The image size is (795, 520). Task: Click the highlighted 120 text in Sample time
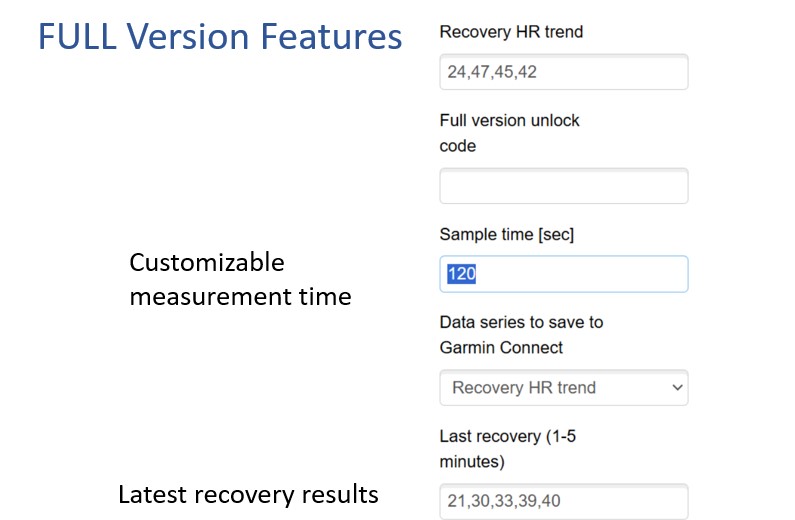point(461,274)
